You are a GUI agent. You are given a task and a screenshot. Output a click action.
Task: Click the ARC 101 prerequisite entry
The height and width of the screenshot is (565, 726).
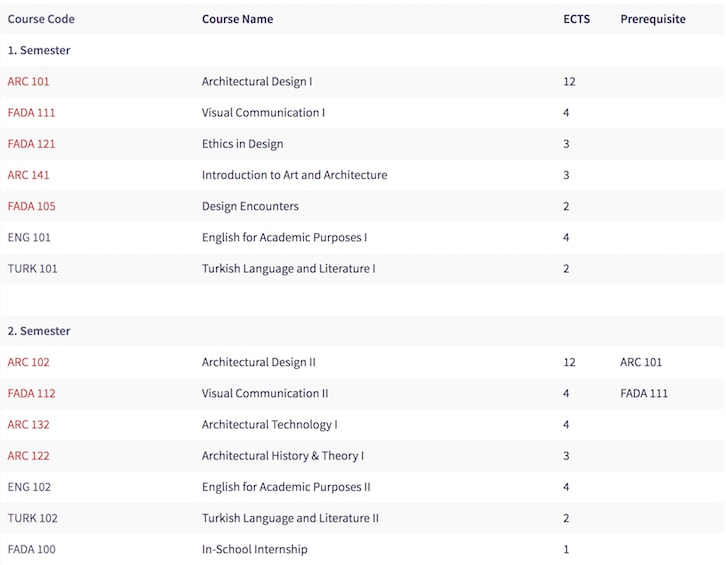tap(641, 362)
